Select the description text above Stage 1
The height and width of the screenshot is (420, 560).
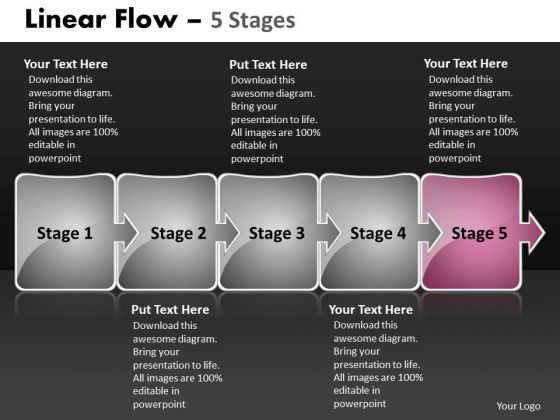point(73,119)
